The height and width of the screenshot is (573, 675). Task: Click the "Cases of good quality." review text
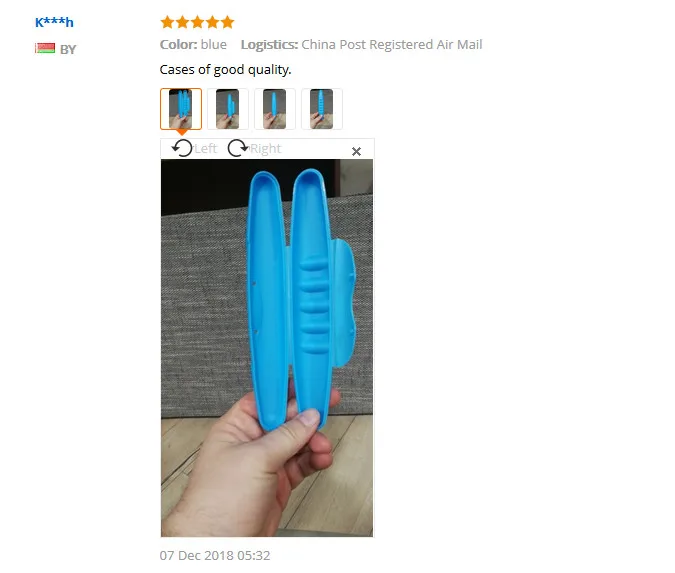(226, 70)
